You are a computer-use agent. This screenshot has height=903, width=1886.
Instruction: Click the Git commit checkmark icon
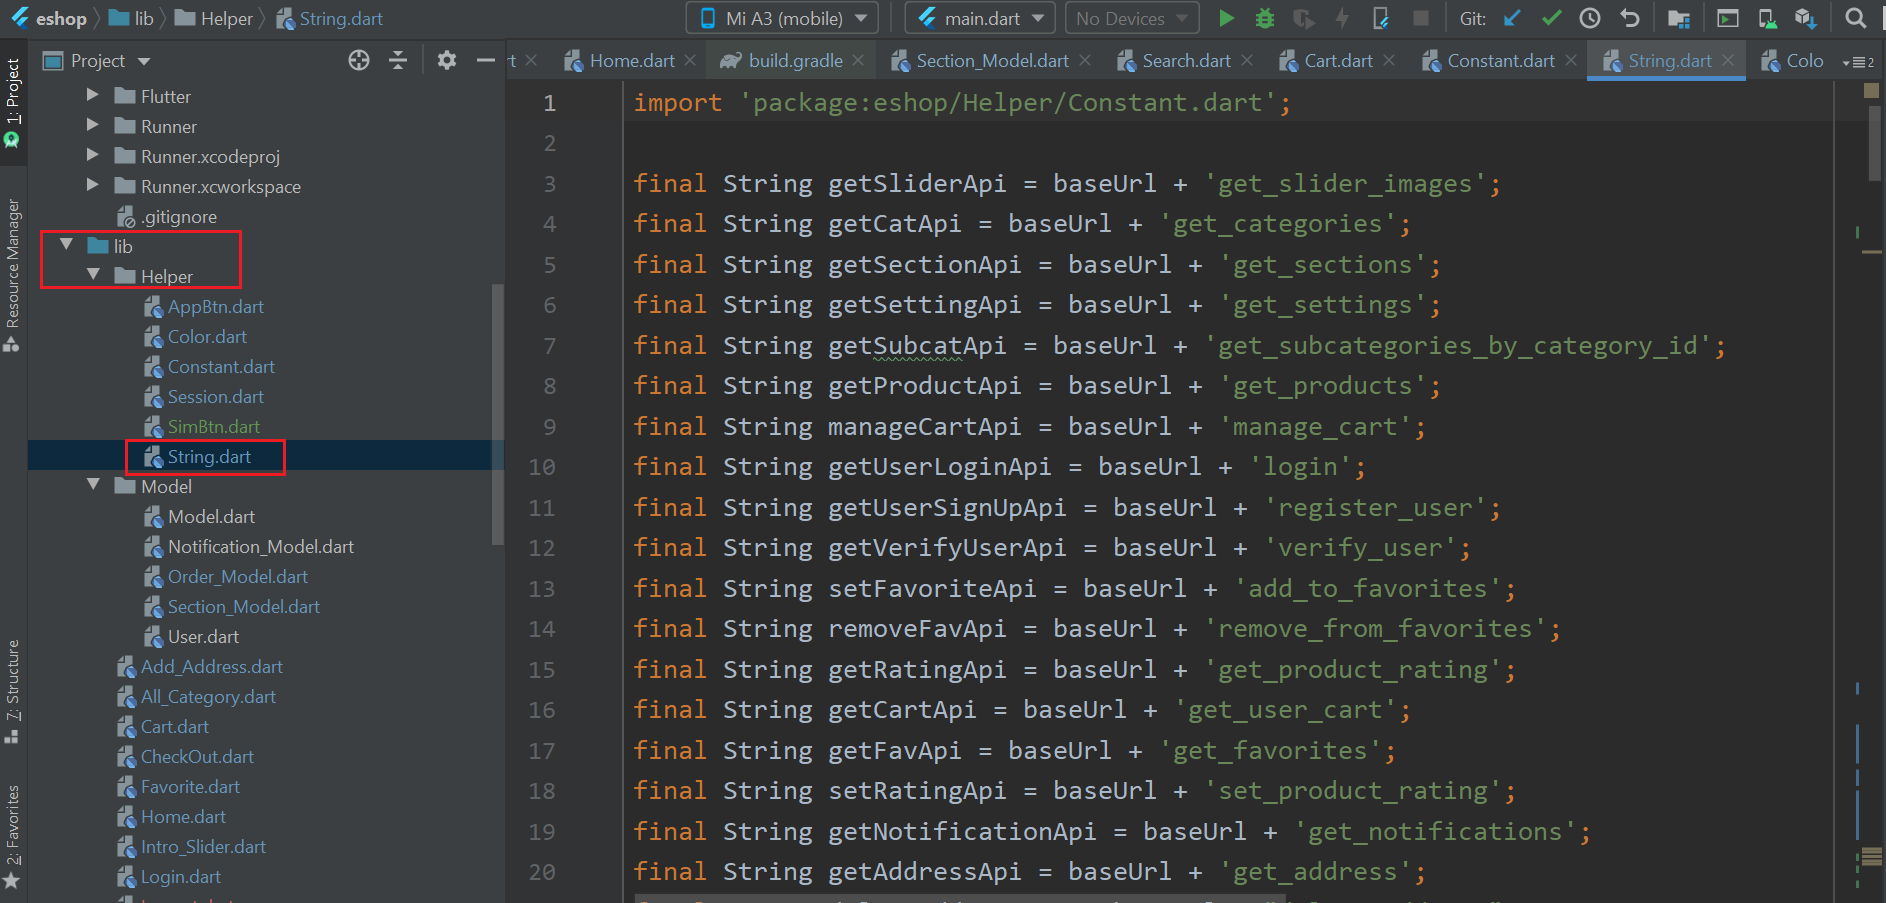[1551, 18]
